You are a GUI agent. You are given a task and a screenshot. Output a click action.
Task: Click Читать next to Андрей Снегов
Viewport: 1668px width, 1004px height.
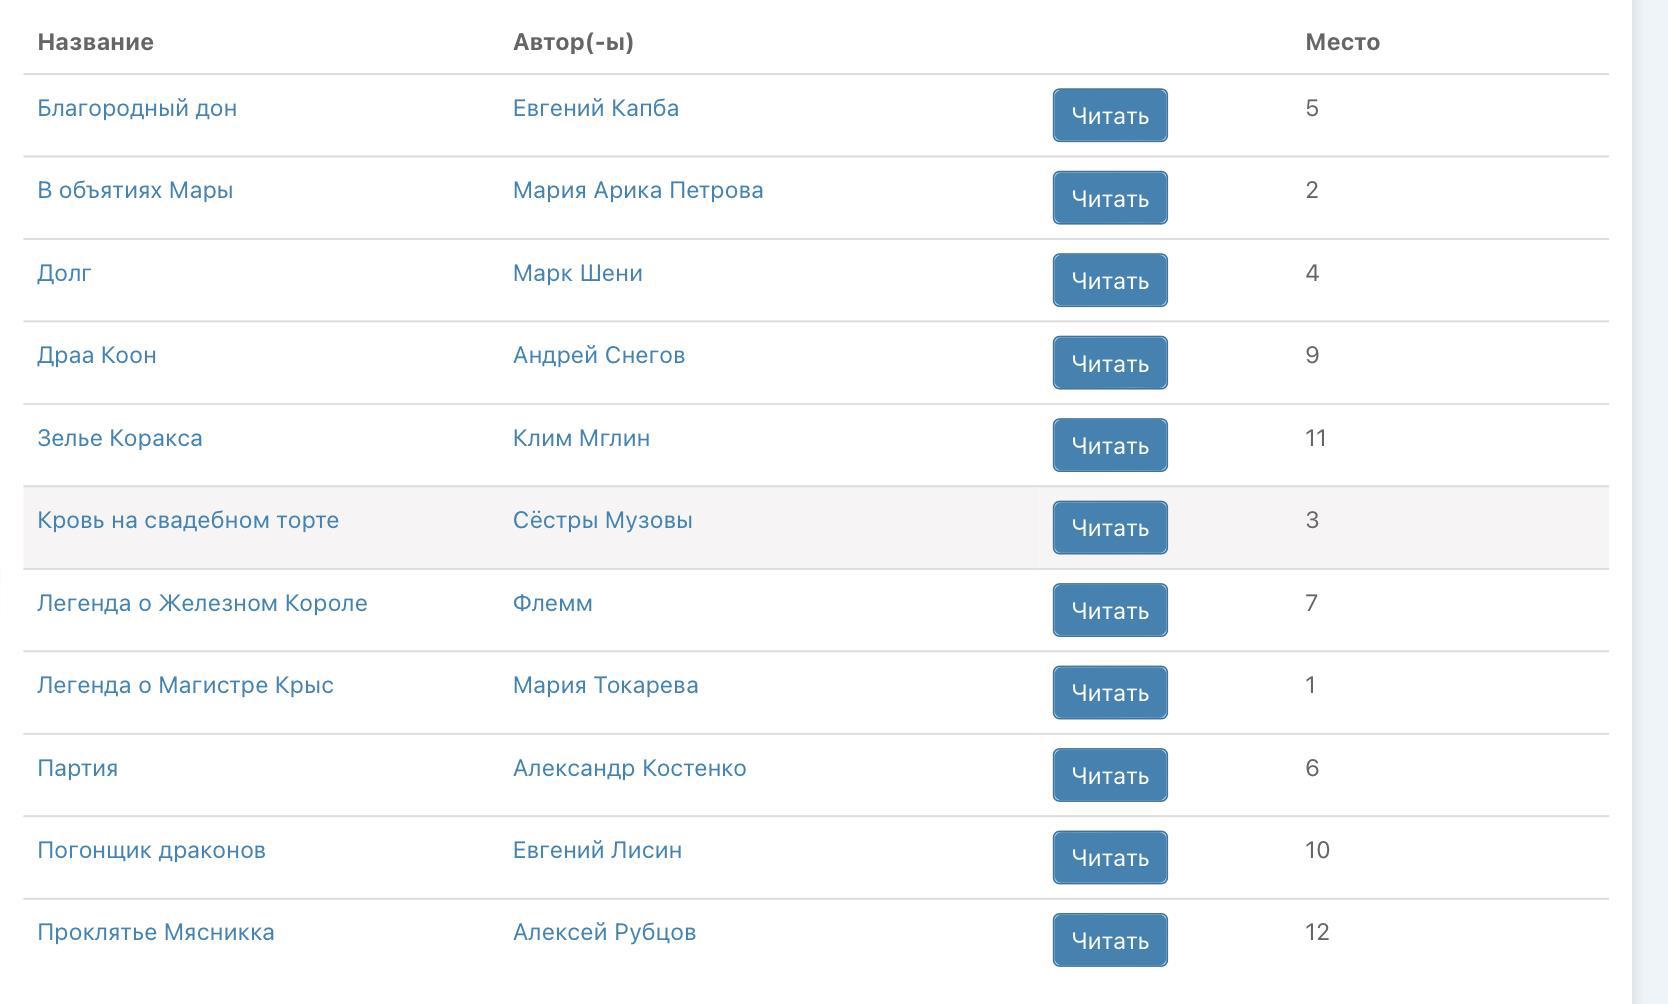[1109, 363]
